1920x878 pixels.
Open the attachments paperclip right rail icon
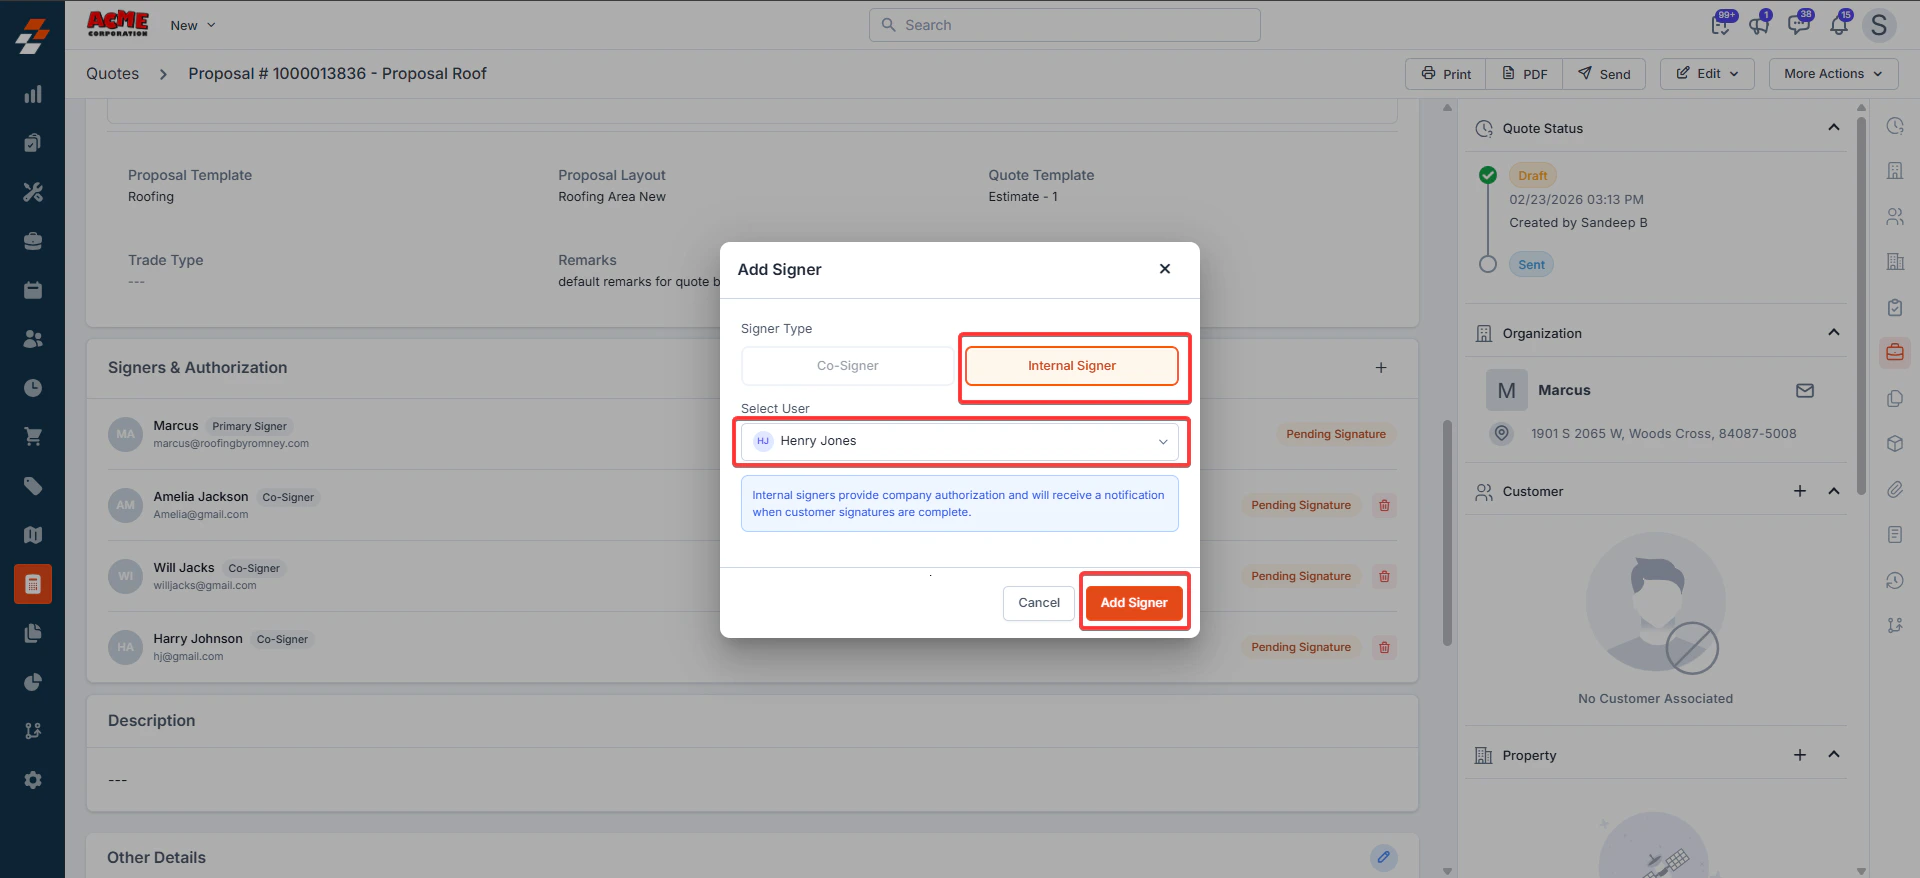[x=1894, y=489]
